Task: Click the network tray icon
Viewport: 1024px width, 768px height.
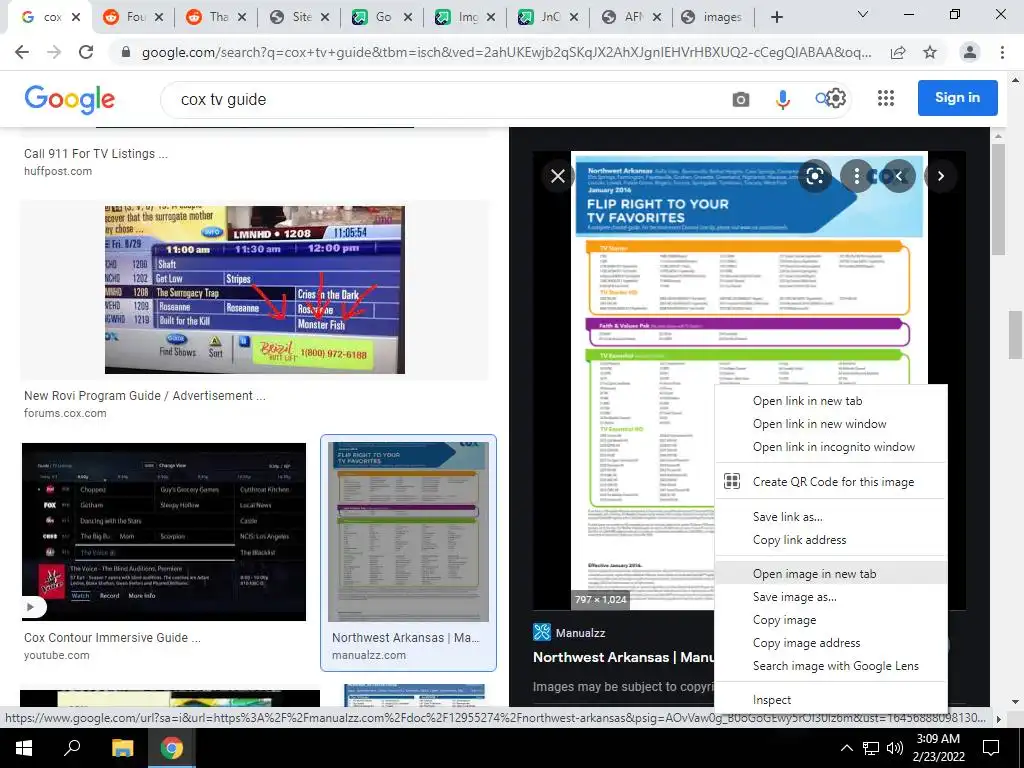Action: tap(871, 748)
